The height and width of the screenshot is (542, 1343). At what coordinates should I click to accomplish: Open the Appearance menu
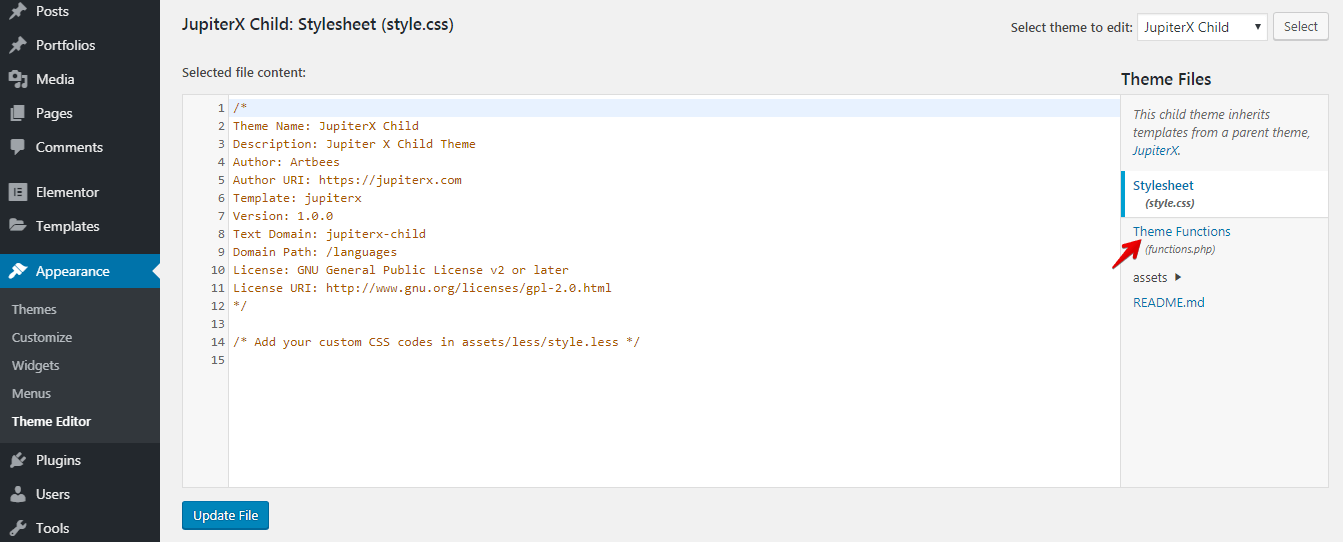73,271
